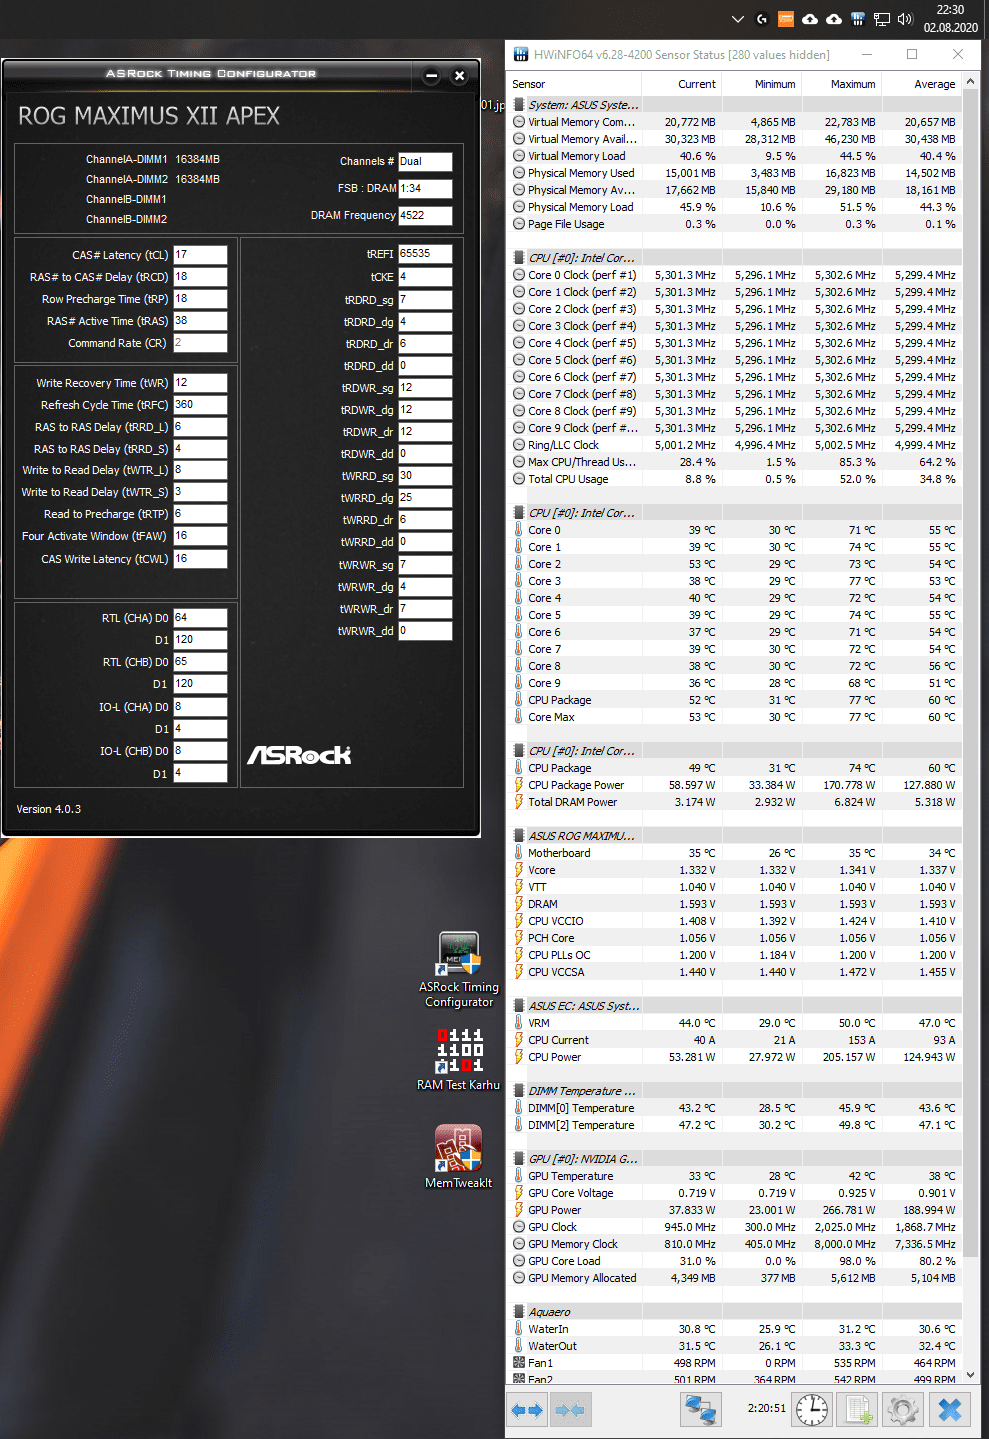Click the Command Rate (CR) field

[200, 343]
